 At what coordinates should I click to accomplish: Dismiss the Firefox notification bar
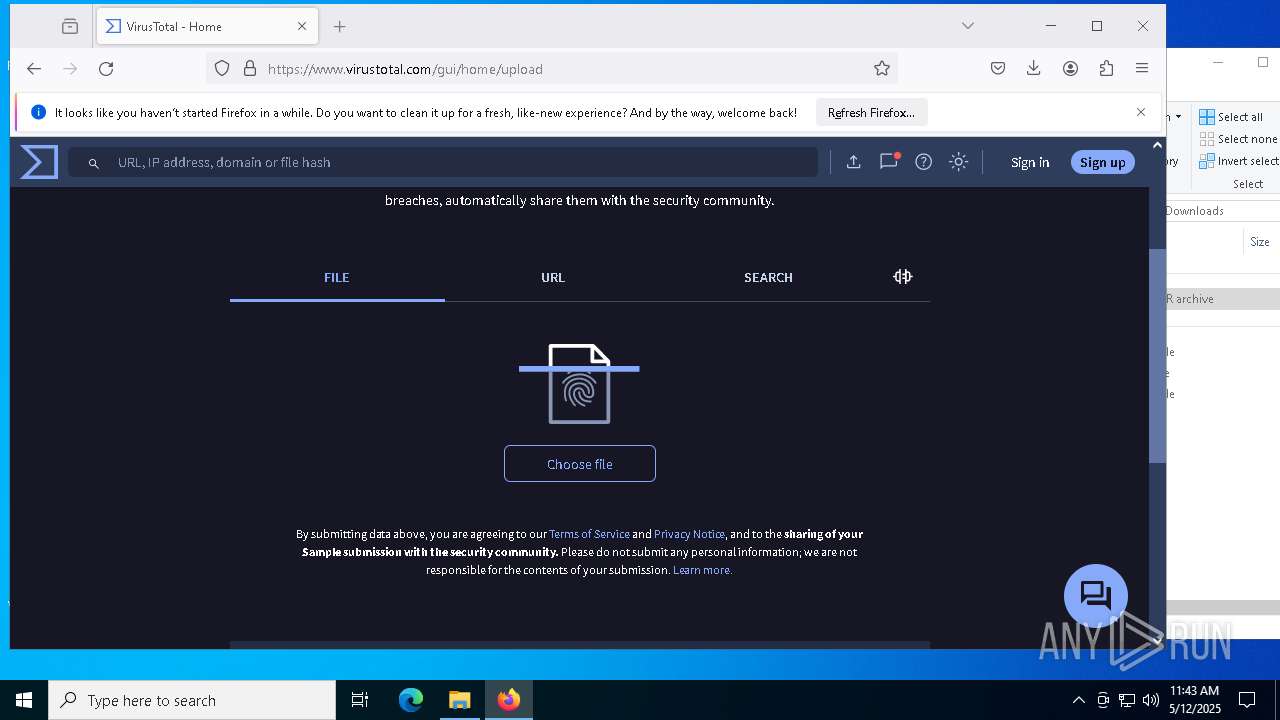[1141, 112]
